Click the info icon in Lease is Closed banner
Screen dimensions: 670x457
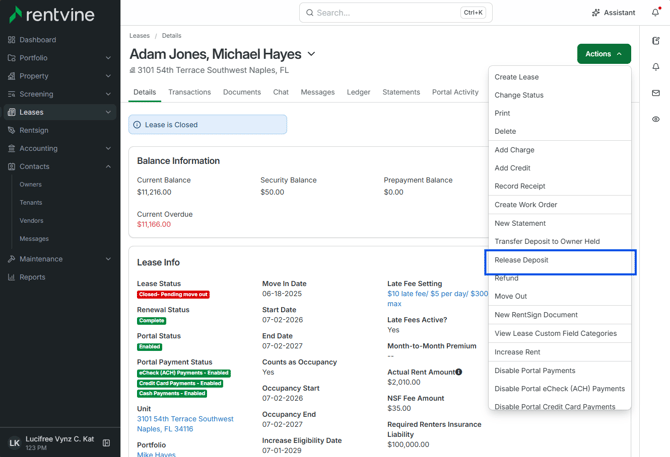pyautogui.click(x=137, y=125)
